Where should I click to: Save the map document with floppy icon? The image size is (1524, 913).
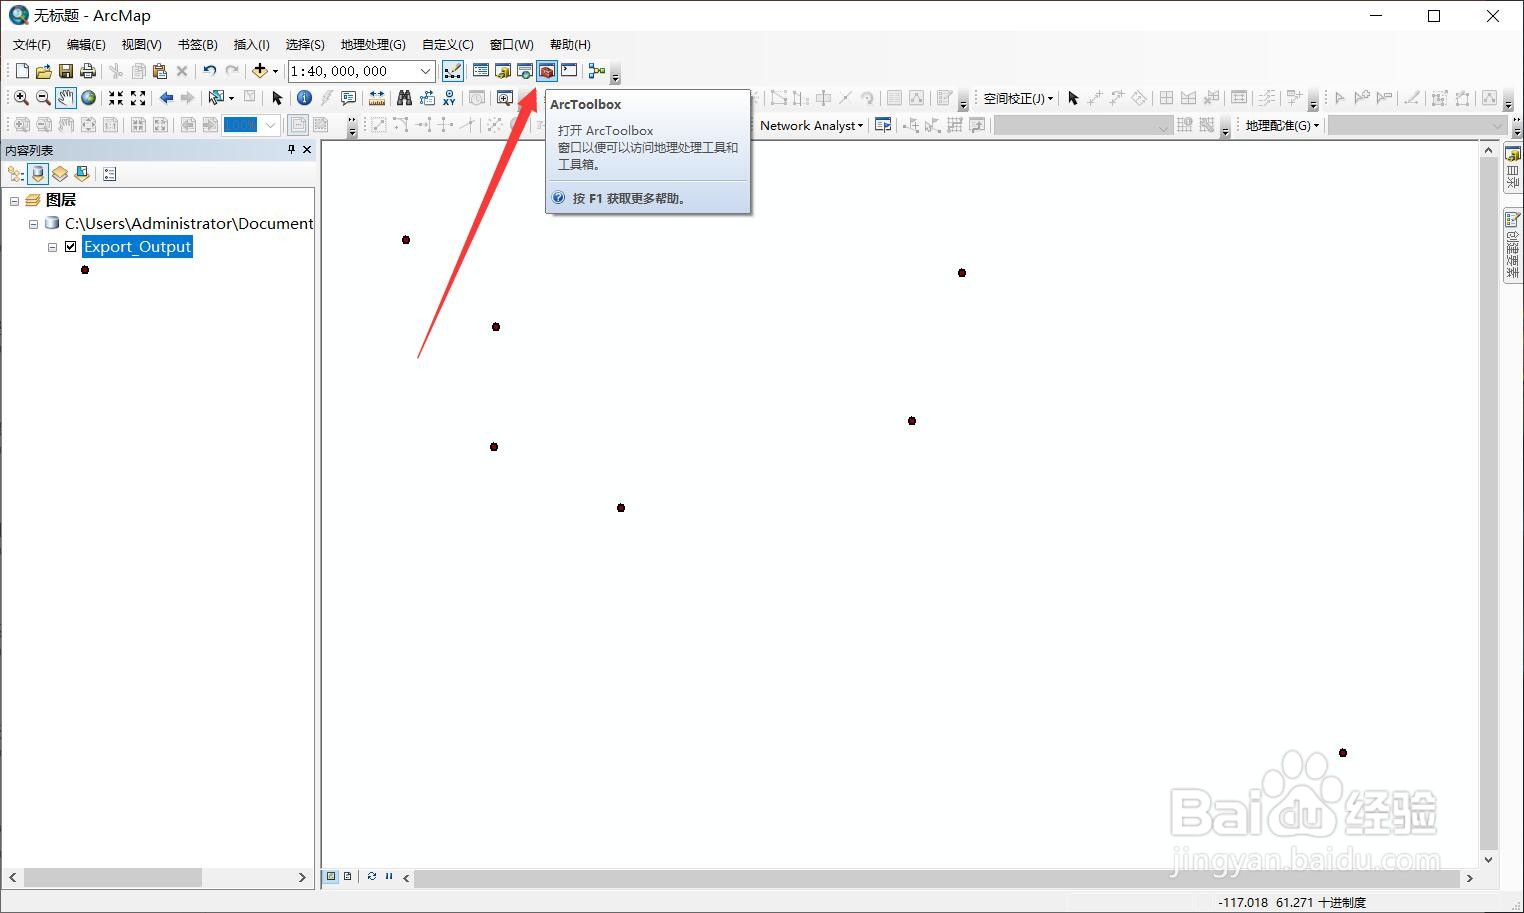click(x=66, y=71)
